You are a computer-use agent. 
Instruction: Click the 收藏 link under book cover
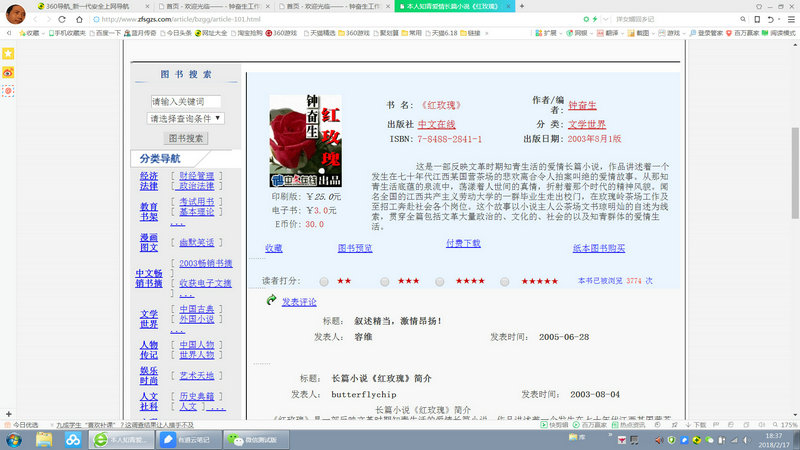tap(273, 248)
